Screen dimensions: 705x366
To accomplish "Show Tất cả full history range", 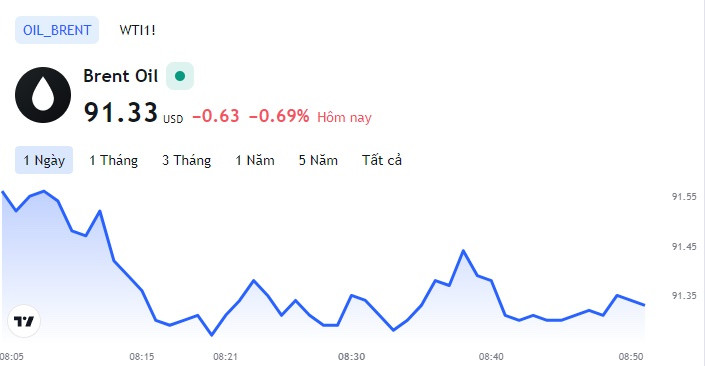I will (x=382, y=160).
